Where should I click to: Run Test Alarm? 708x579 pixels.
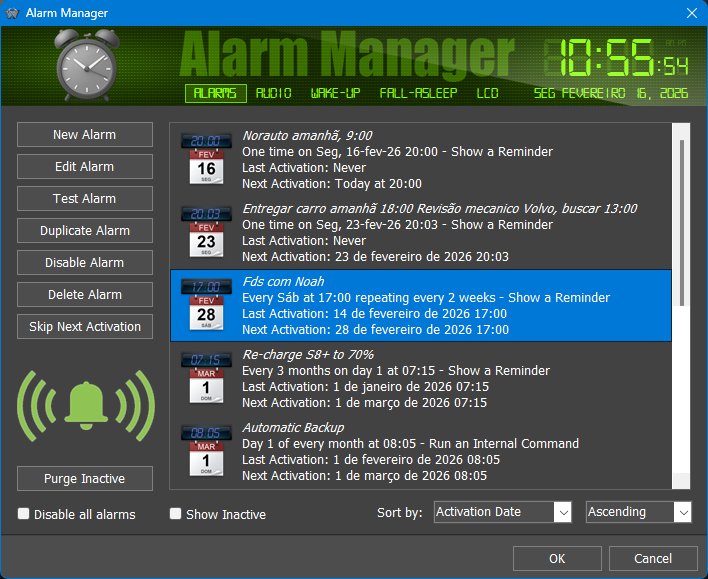click(85, 199)
